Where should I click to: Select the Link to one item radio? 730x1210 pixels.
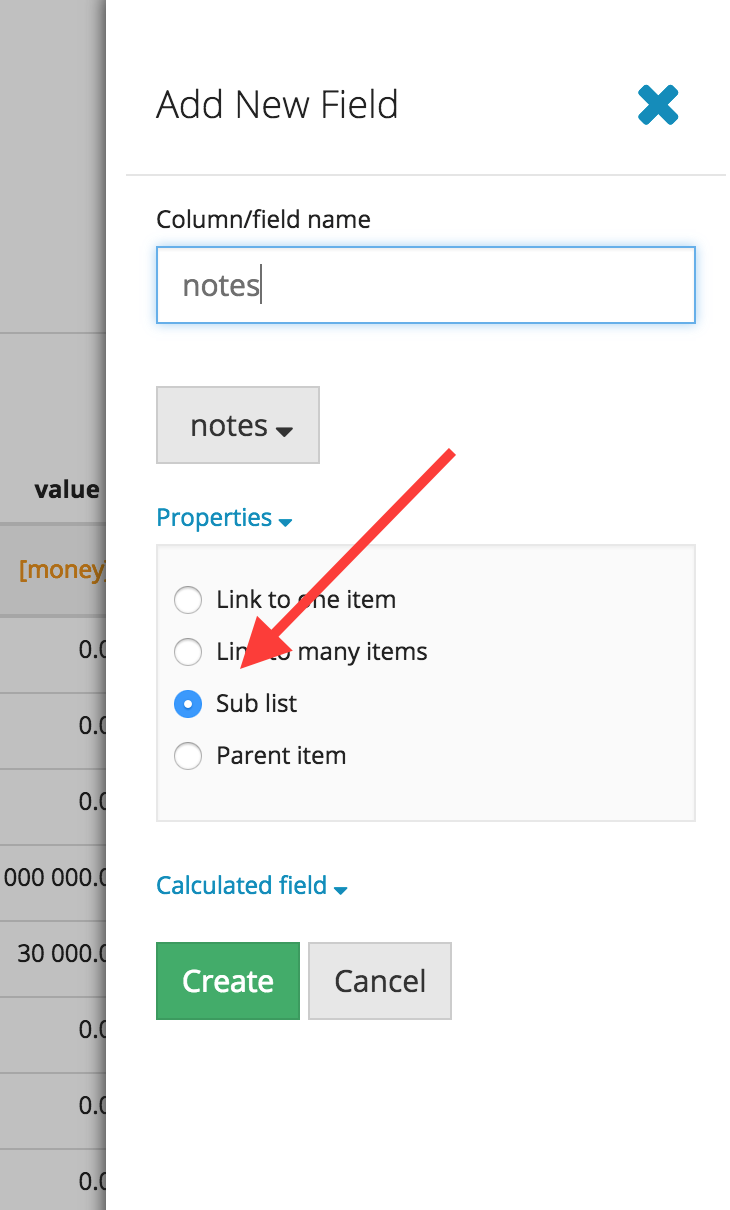[x=188, y=600]
